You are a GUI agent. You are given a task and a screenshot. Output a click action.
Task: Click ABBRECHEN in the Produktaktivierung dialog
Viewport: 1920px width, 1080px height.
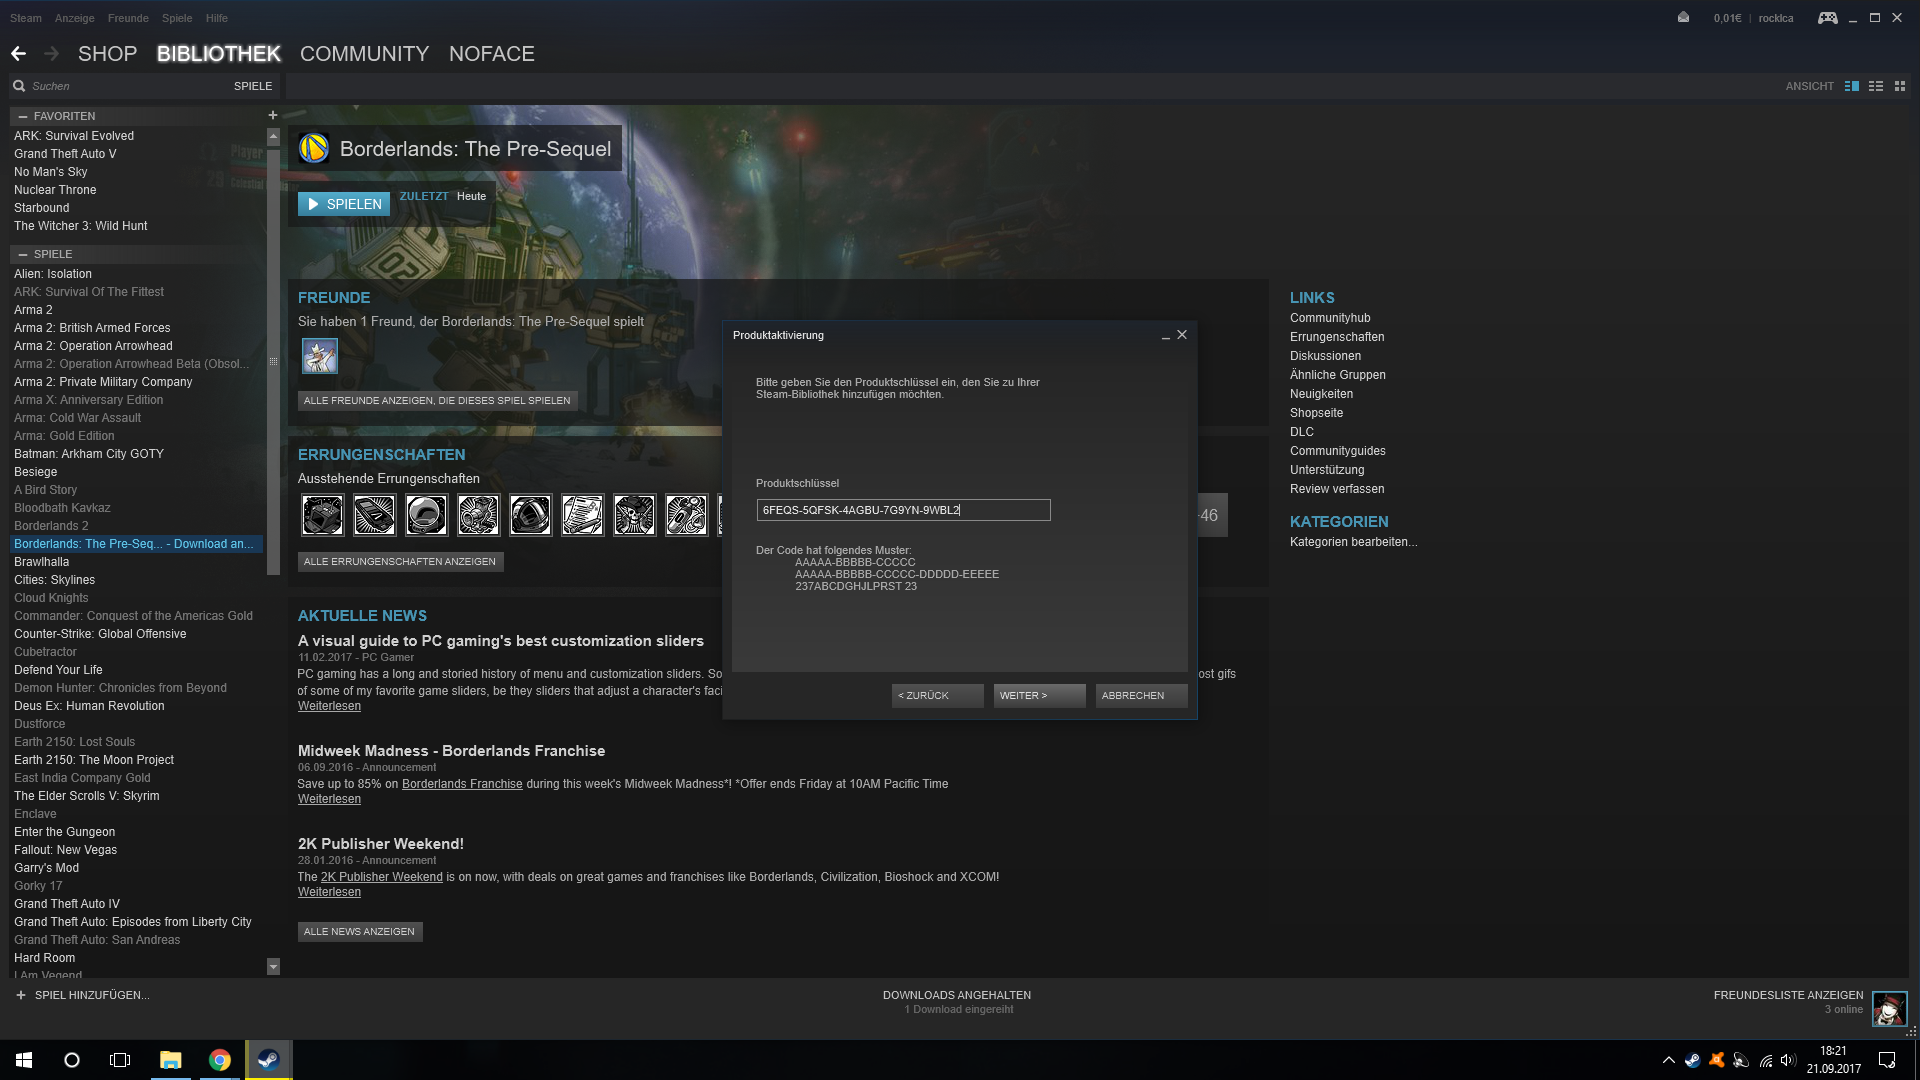click(x=1141, y=695)
